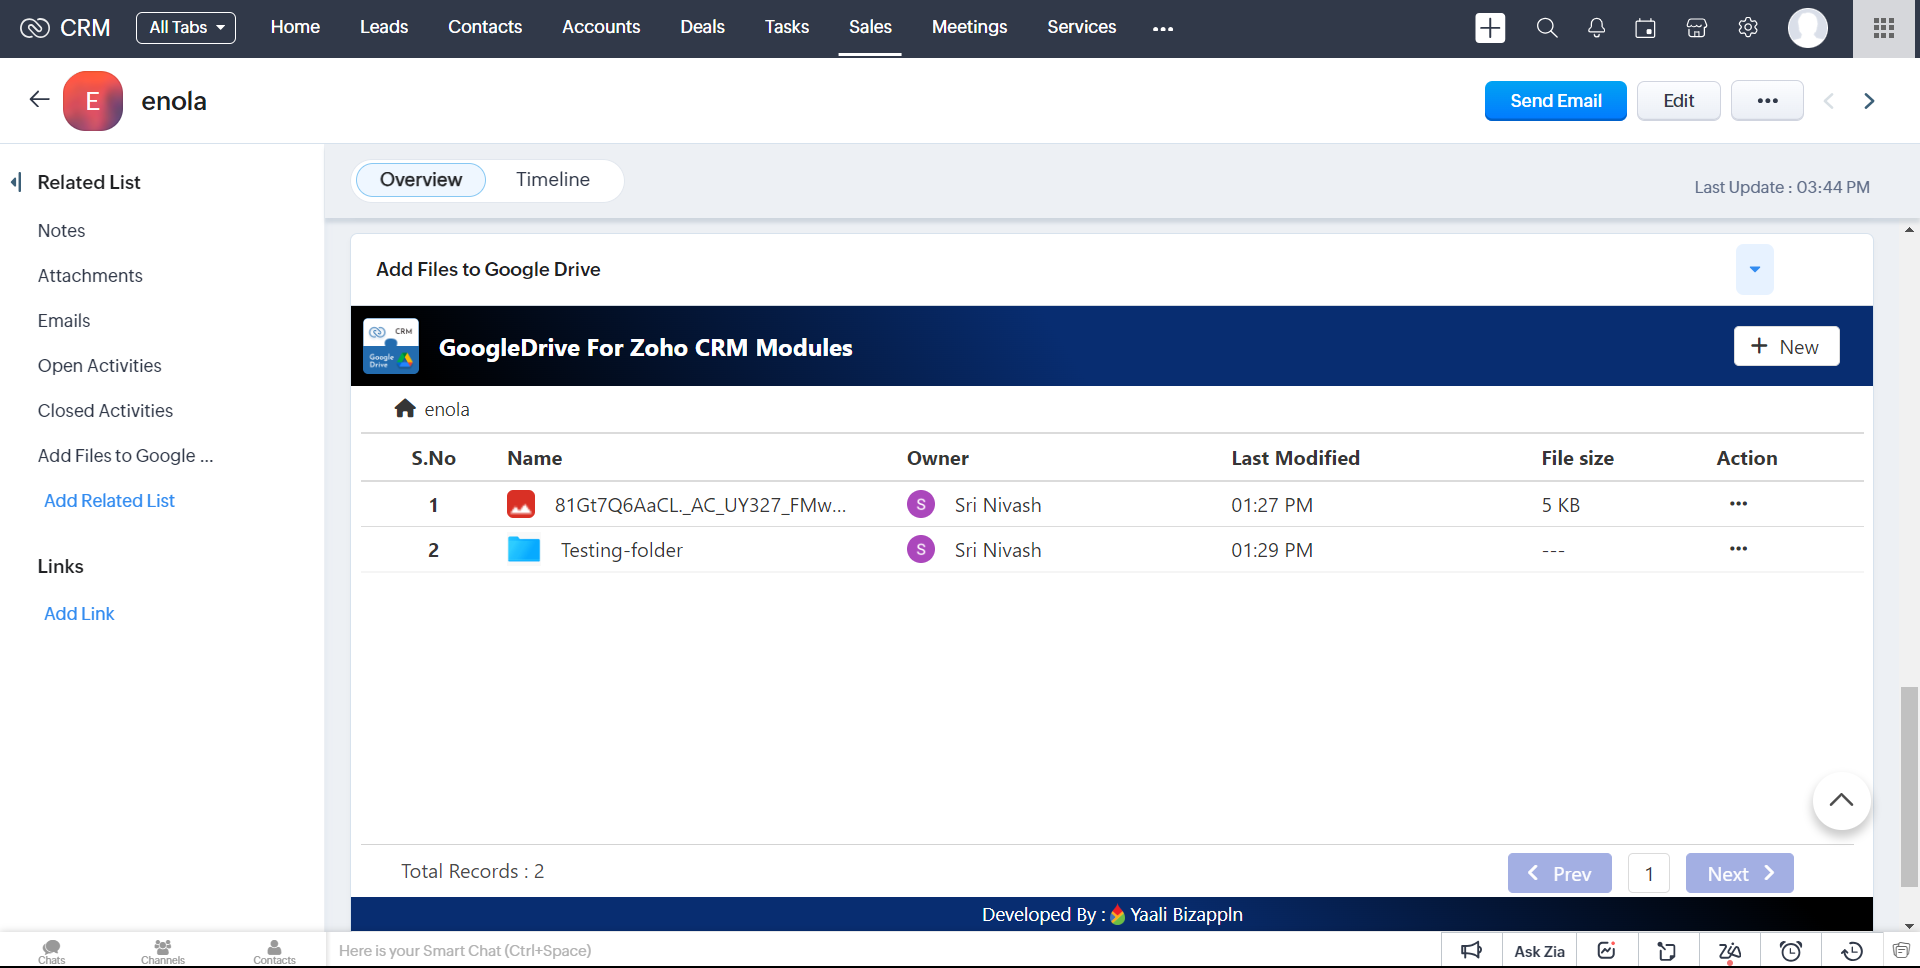Click the Add Related List link
This screenshot has width=1920, height=968.
click(109, 501)
